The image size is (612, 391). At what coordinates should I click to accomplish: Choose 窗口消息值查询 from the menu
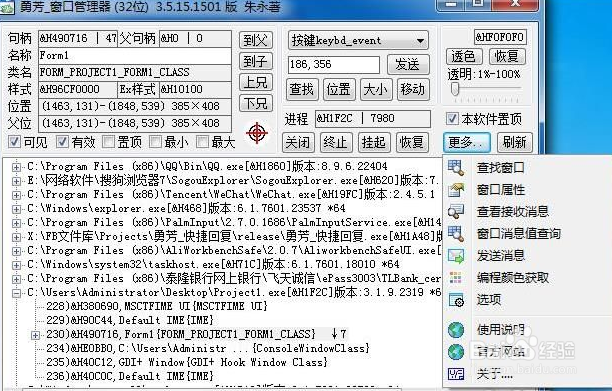pyautogui.click(x=519, y=234)
